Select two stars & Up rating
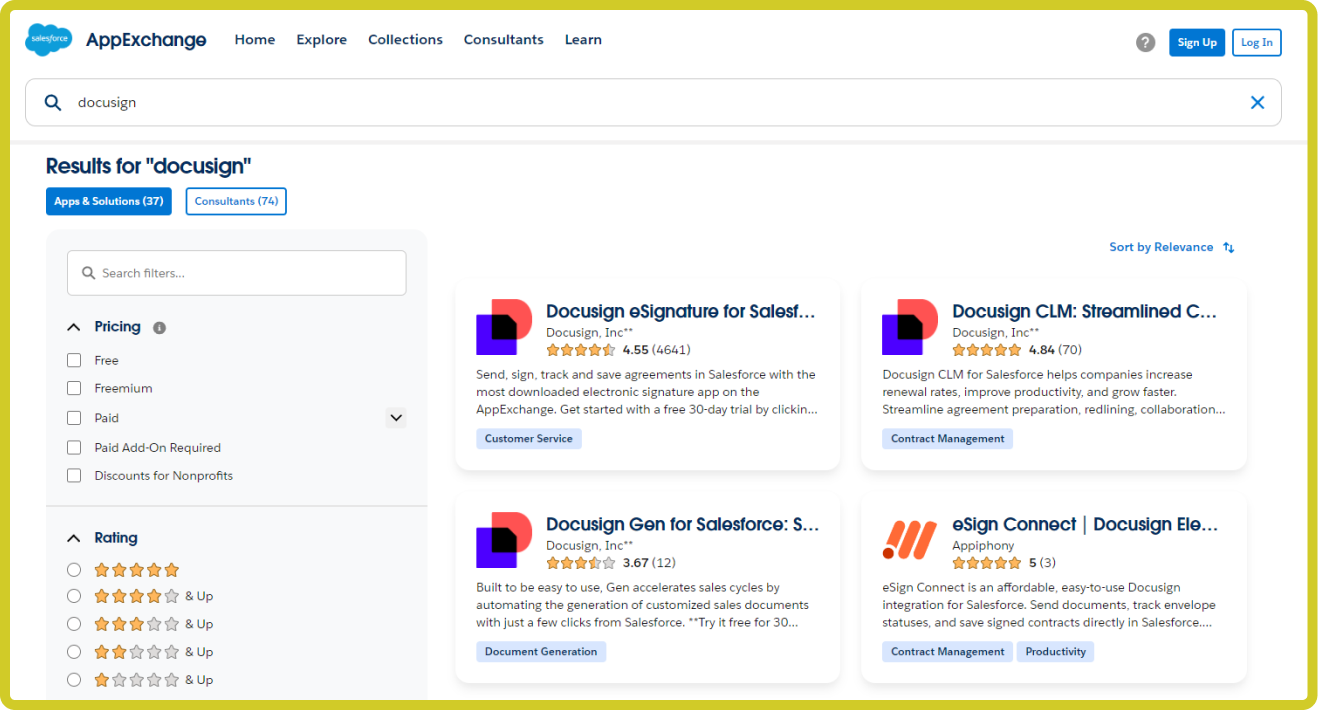The height and width of the screenshot is (710, 1318). [74, 652]
